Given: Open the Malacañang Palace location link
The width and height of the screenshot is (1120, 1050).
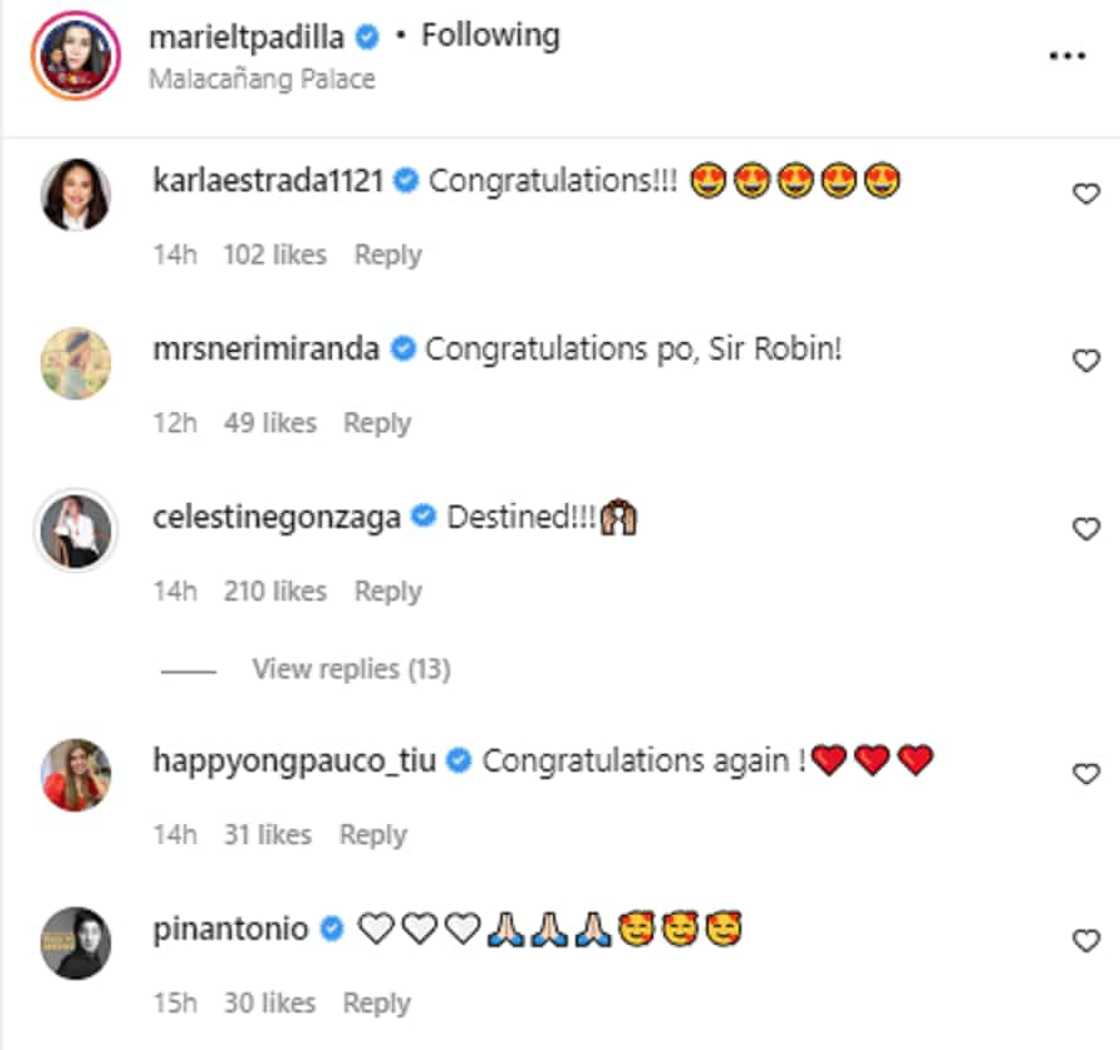Looking at the screenshot, I should coord(262,79).
